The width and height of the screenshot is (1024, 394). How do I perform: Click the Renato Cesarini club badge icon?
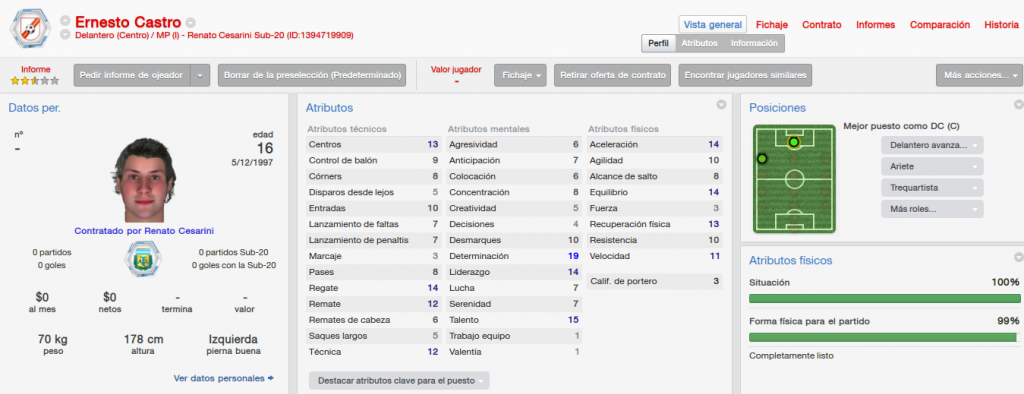click(31, 28)
